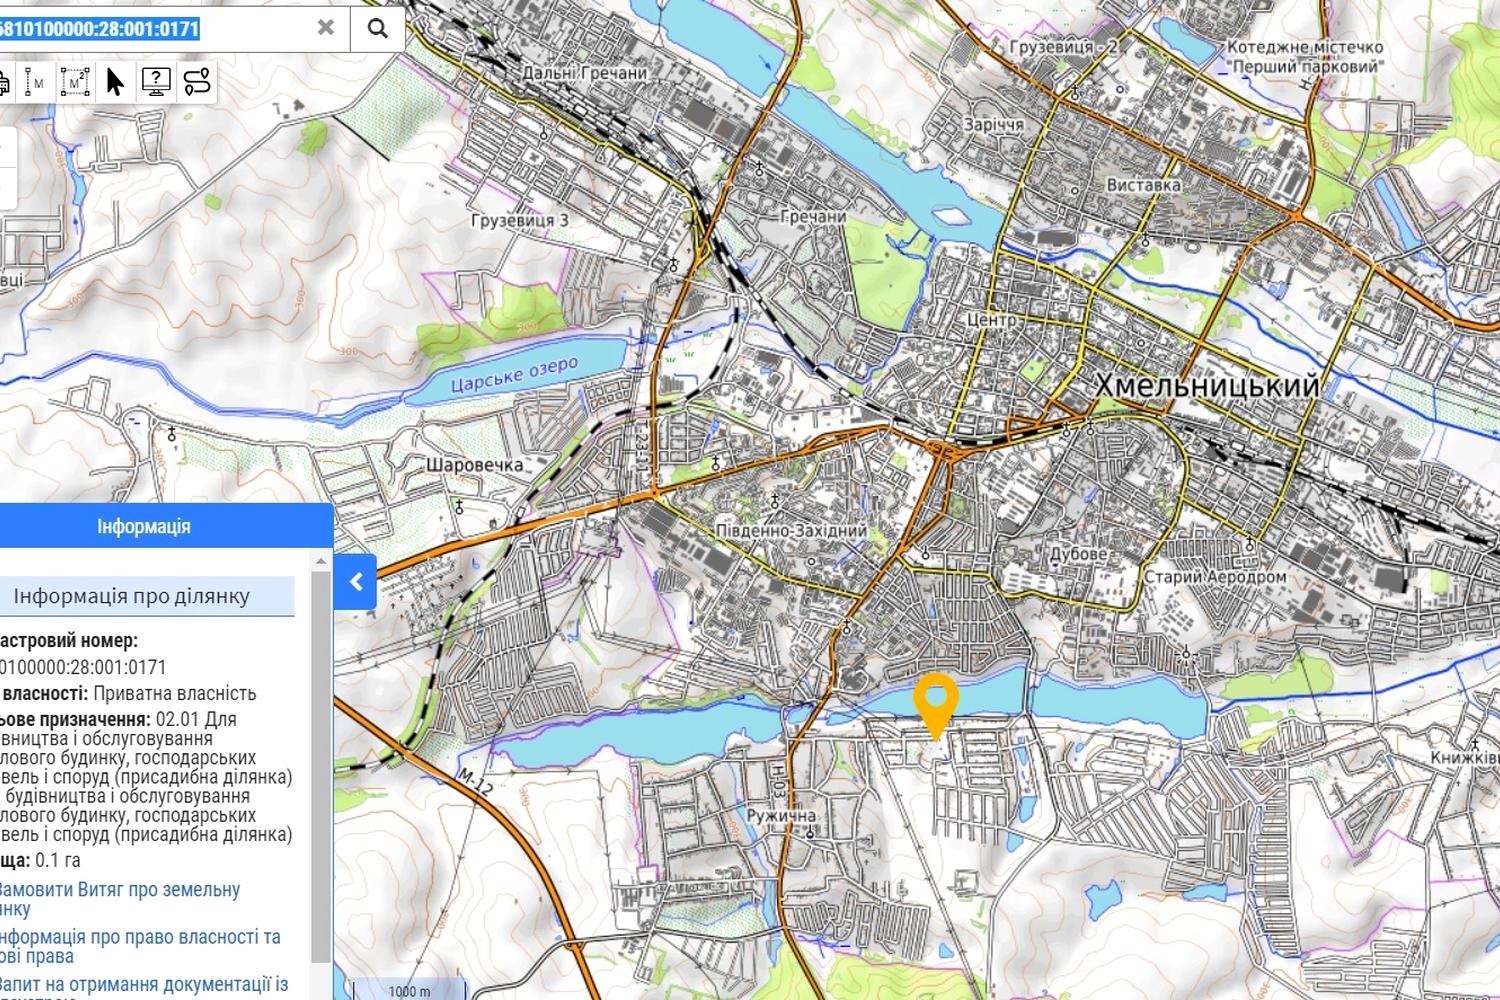Click the Зарічня district label
Image resolution: width=1500 pixels, height=1000 pixels.
point(993,125)
